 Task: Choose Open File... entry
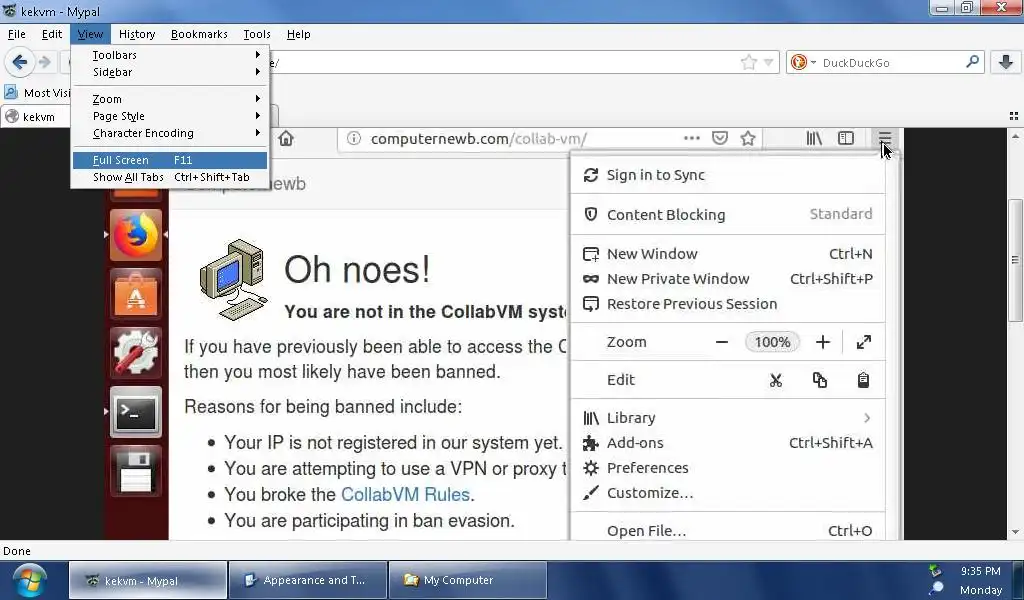tap(728, 531)
